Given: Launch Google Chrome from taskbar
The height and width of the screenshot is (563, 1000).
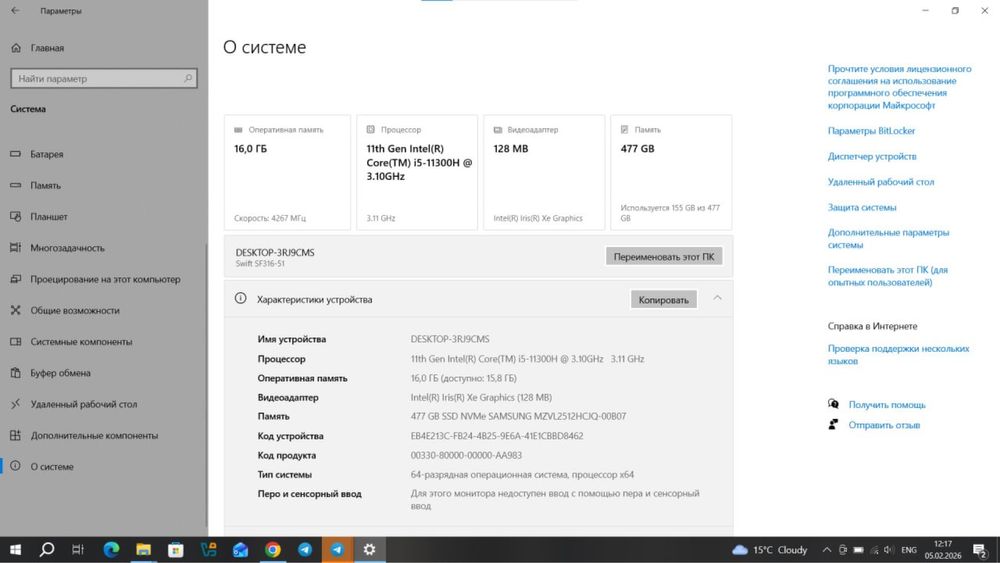Looking at the screenshot, I should (273, 550).
